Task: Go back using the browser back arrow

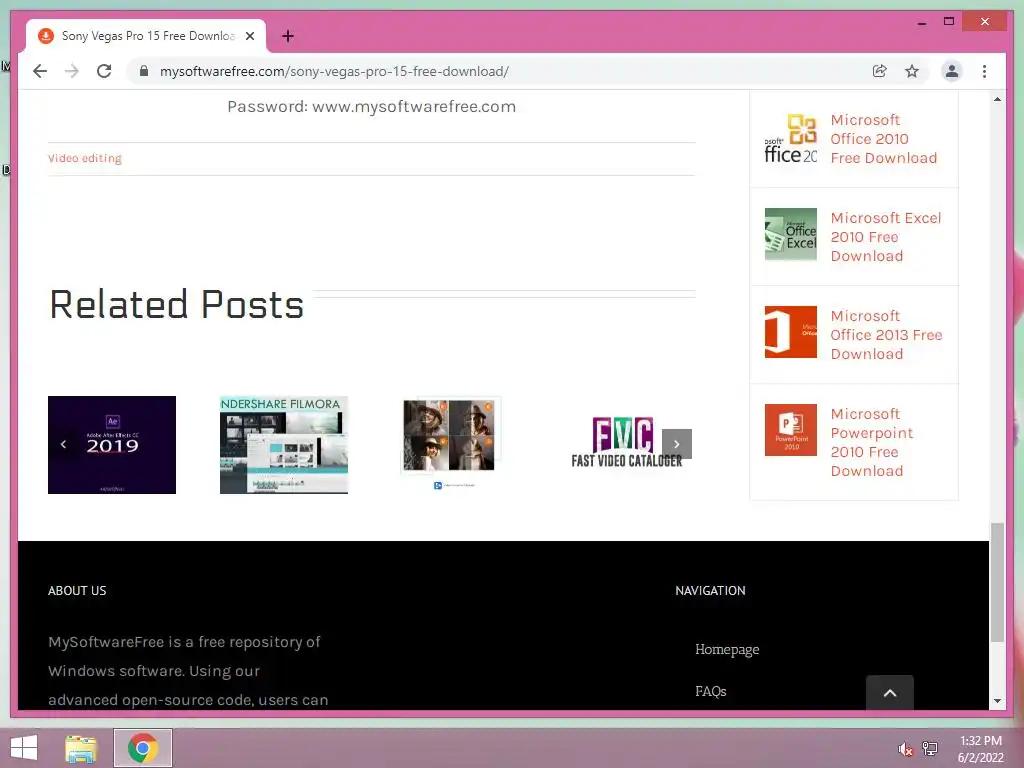Action: click(x=40, y=71)
